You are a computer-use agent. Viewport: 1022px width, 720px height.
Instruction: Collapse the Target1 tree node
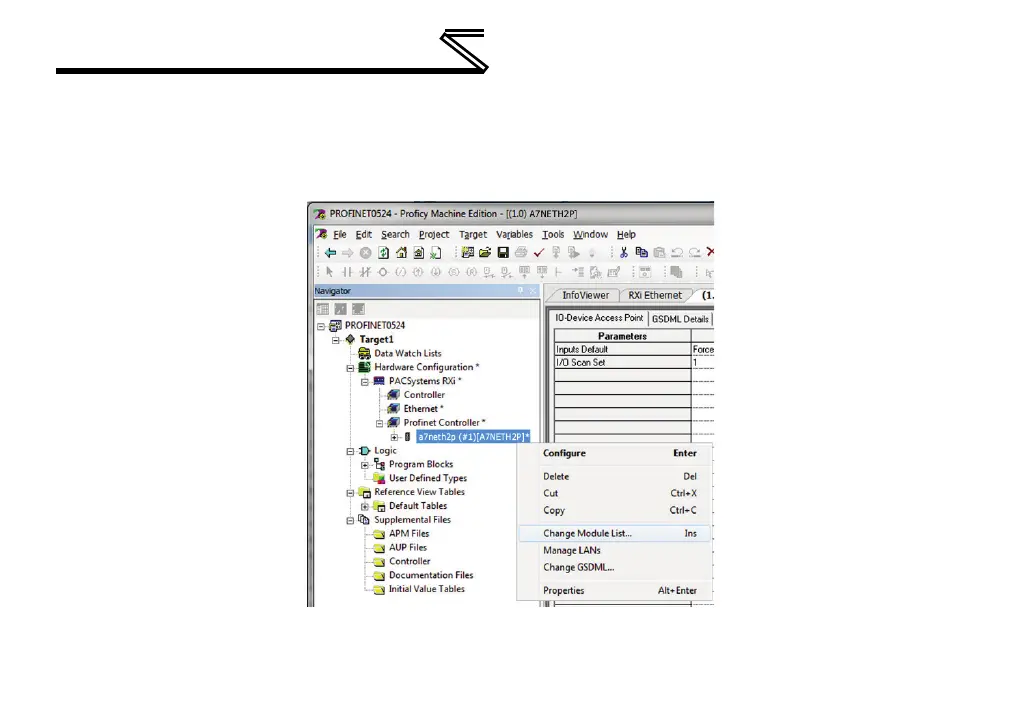(336, 340)
